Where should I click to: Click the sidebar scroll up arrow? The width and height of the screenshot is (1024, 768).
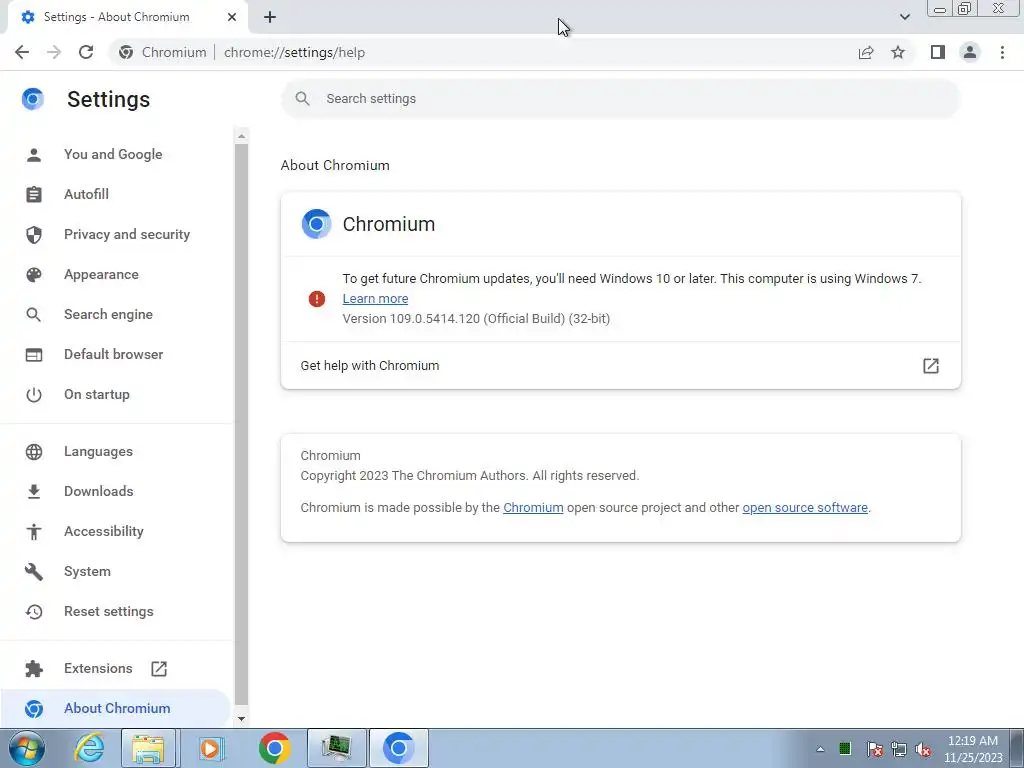pos(242,136)
